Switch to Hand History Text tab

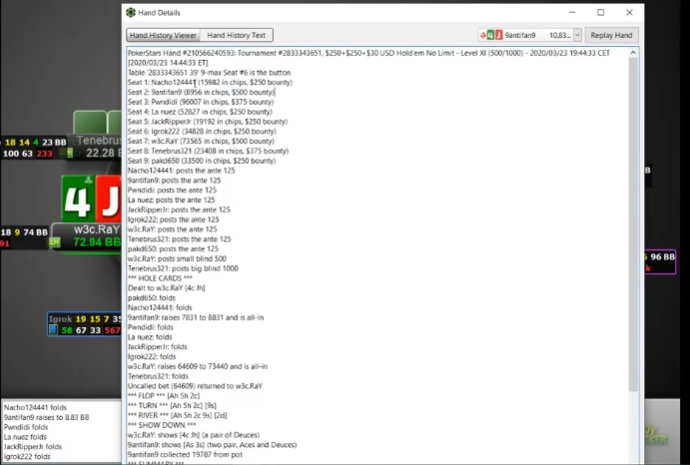(236, 35)
